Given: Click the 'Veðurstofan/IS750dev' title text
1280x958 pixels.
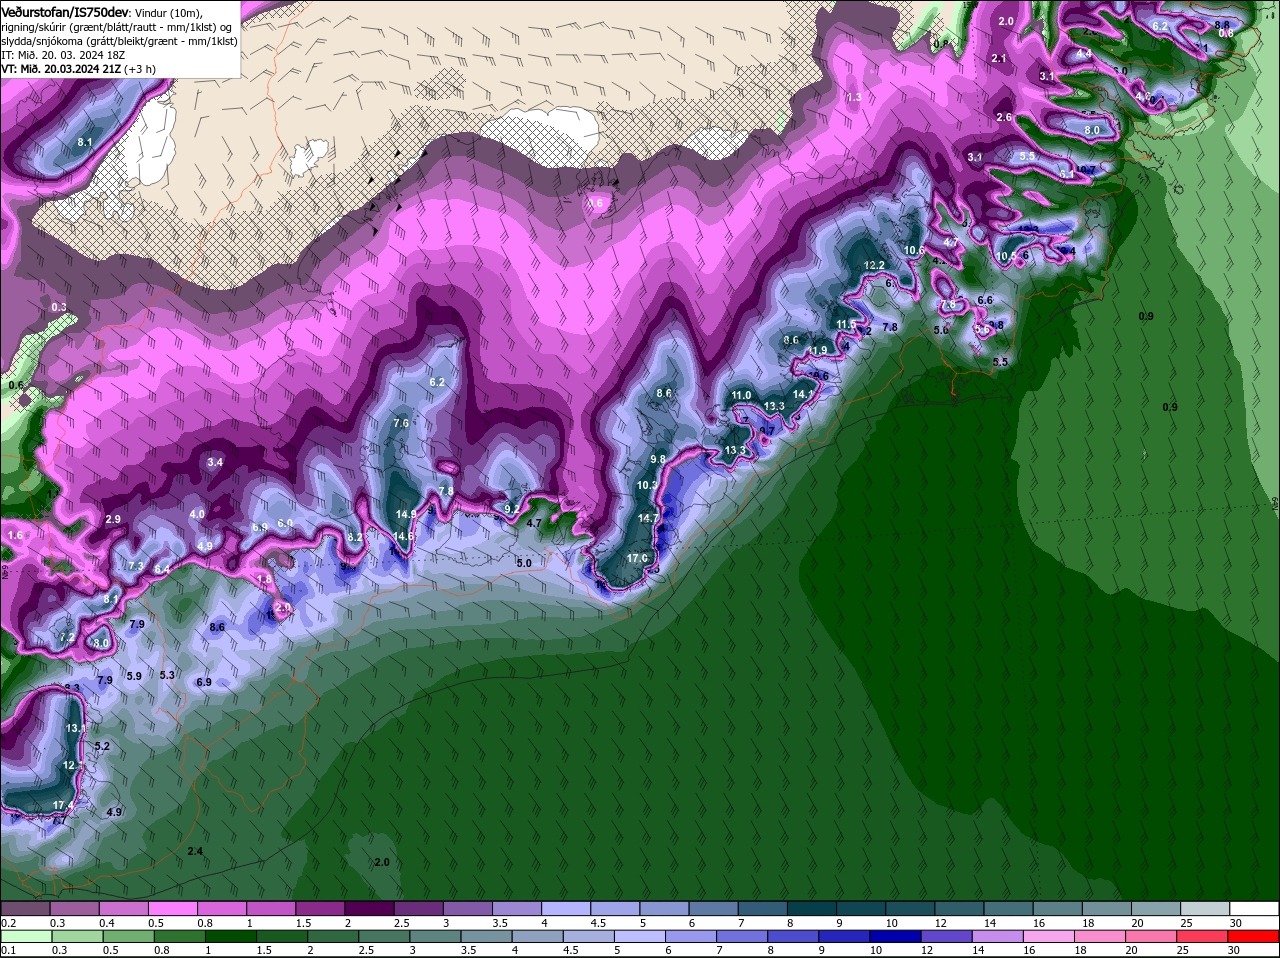Looking at the screenshot, I should pyautogui.click(x=65, y=11).
